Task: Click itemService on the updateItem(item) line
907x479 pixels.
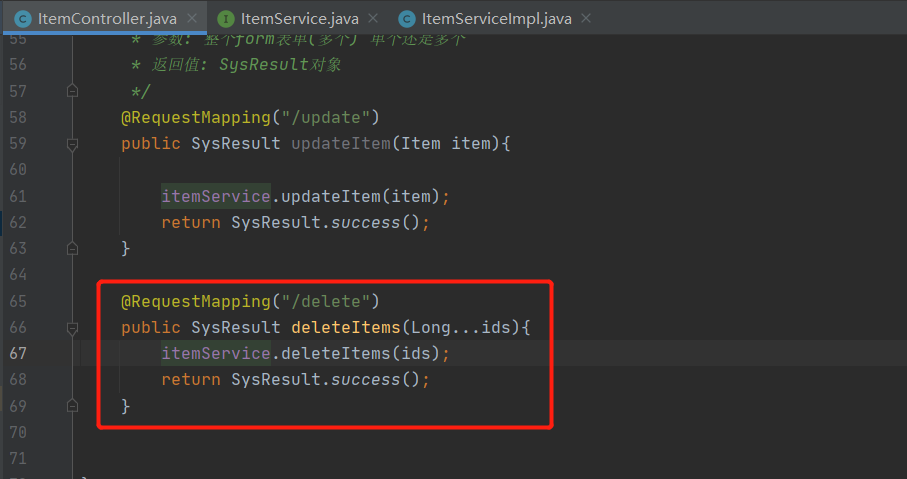Action: tap(216, 196)
